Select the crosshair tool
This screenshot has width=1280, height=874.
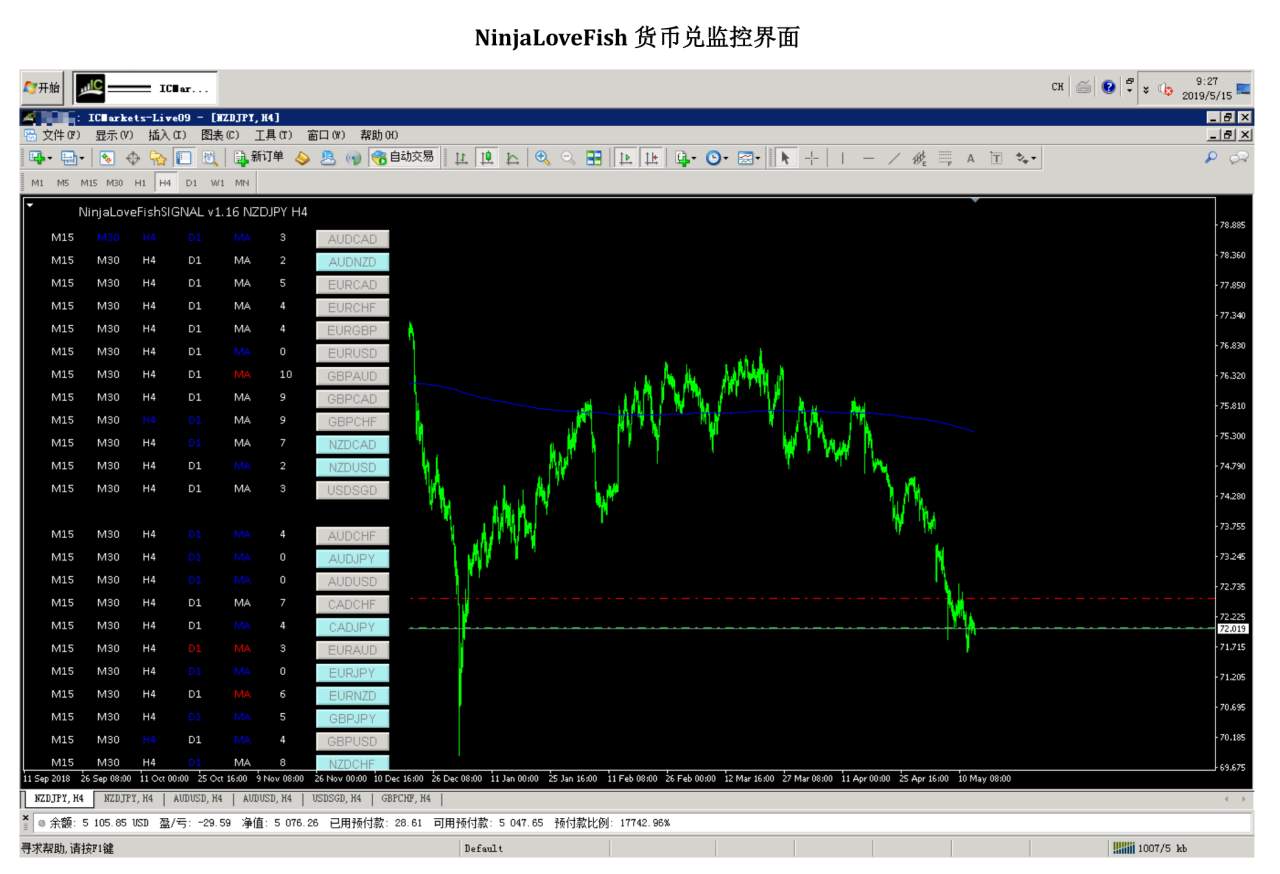pos(812,158)
